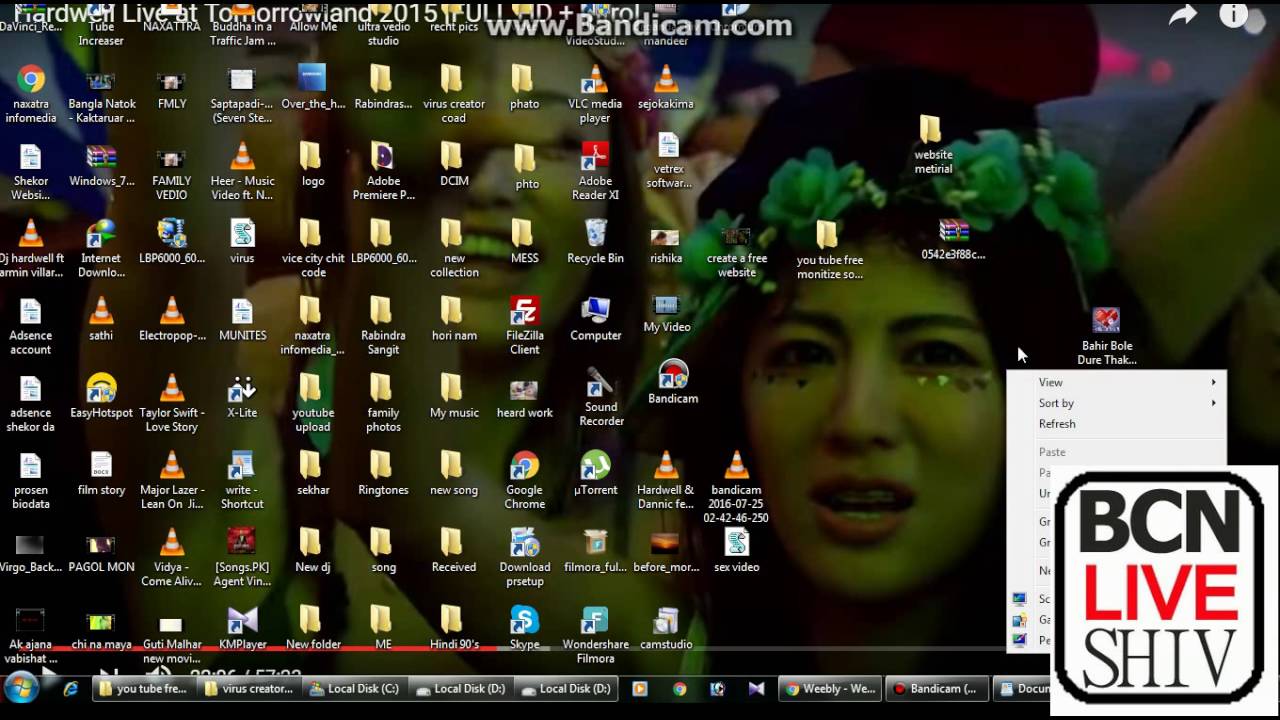Open the Bandicam desktop shortcut
Image resolution: width=1280 pixels, height=720 pixels.
pos(673,382)
